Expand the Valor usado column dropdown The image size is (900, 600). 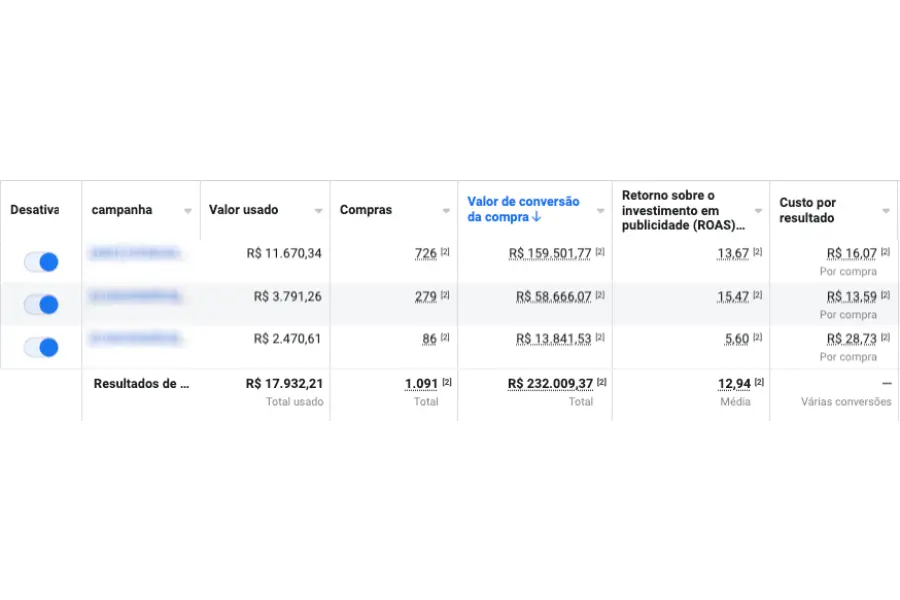(318, 211)
